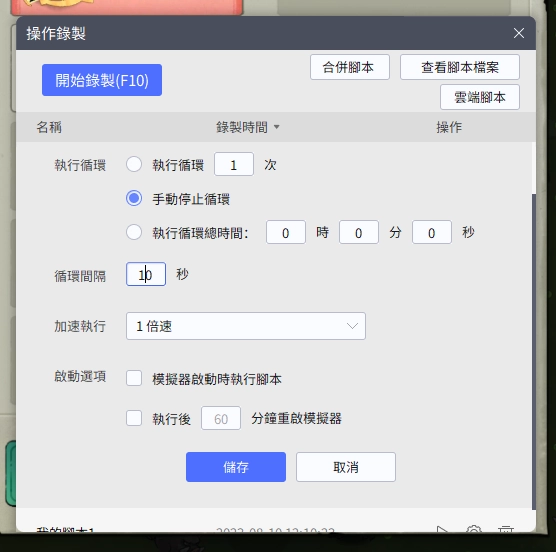Click the loop count input before 次
556x552 pixels.
(234, 164)
